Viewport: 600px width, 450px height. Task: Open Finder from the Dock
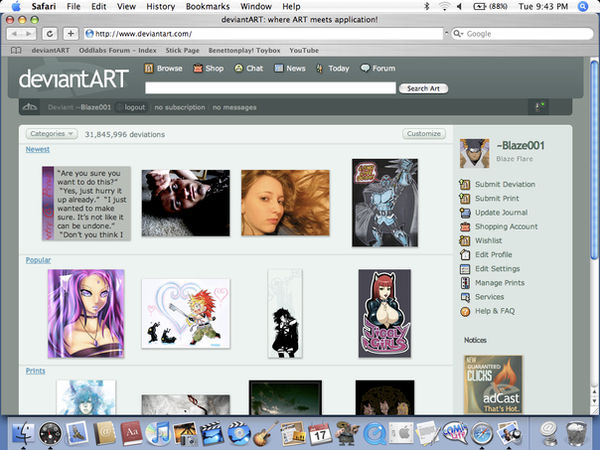point(23,434)
